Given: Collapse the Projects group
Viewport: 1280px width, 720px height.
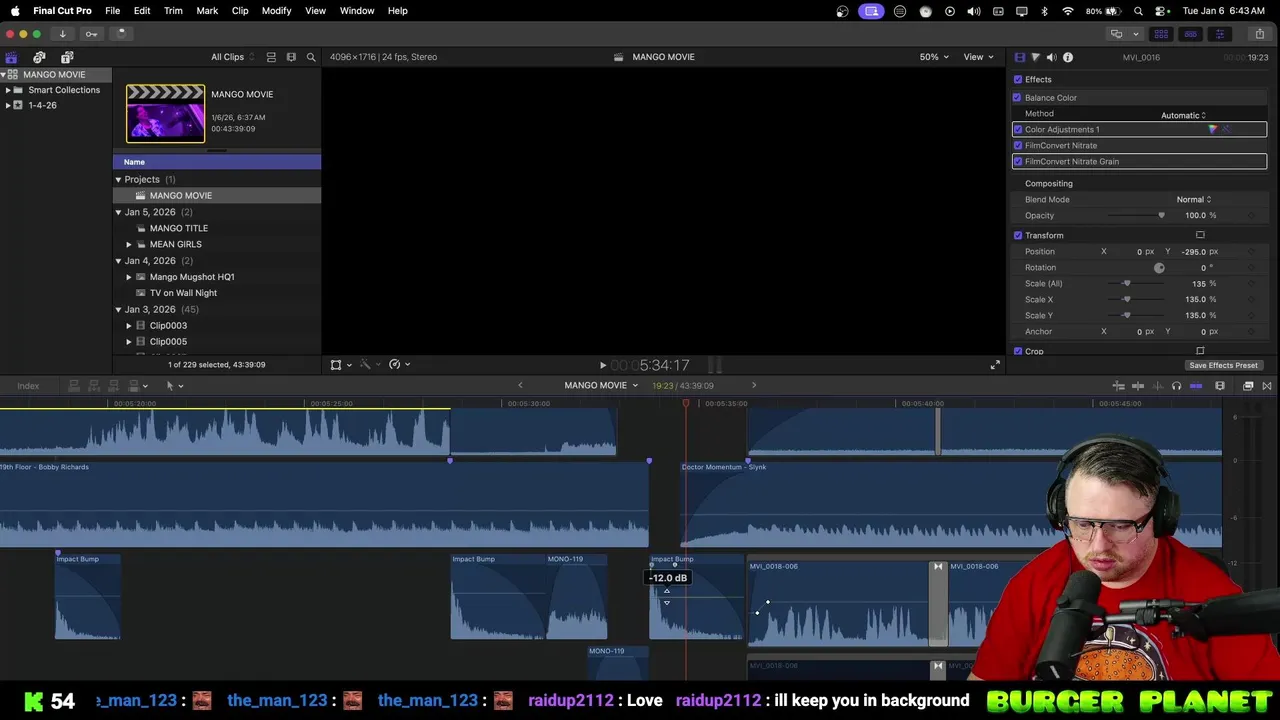Looking at the screenshot, I should (x=118, y=180).
